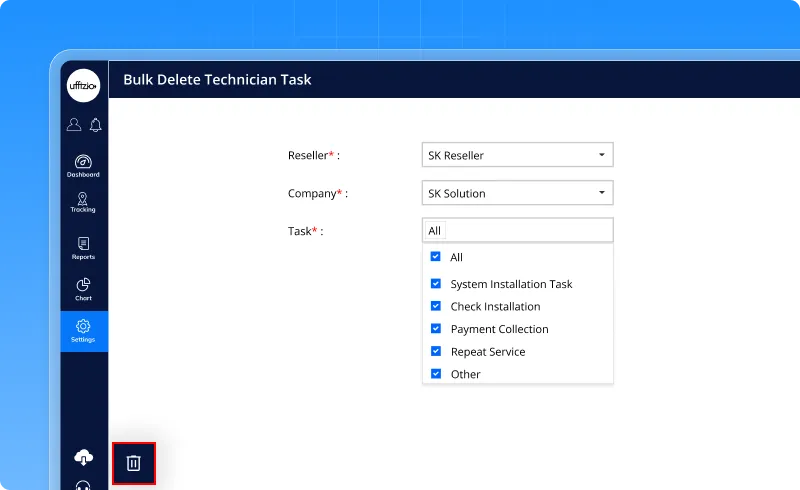Toggle the Repeat Service checkbox
Viewport: 800px width, 490px height.
point(436,351)
